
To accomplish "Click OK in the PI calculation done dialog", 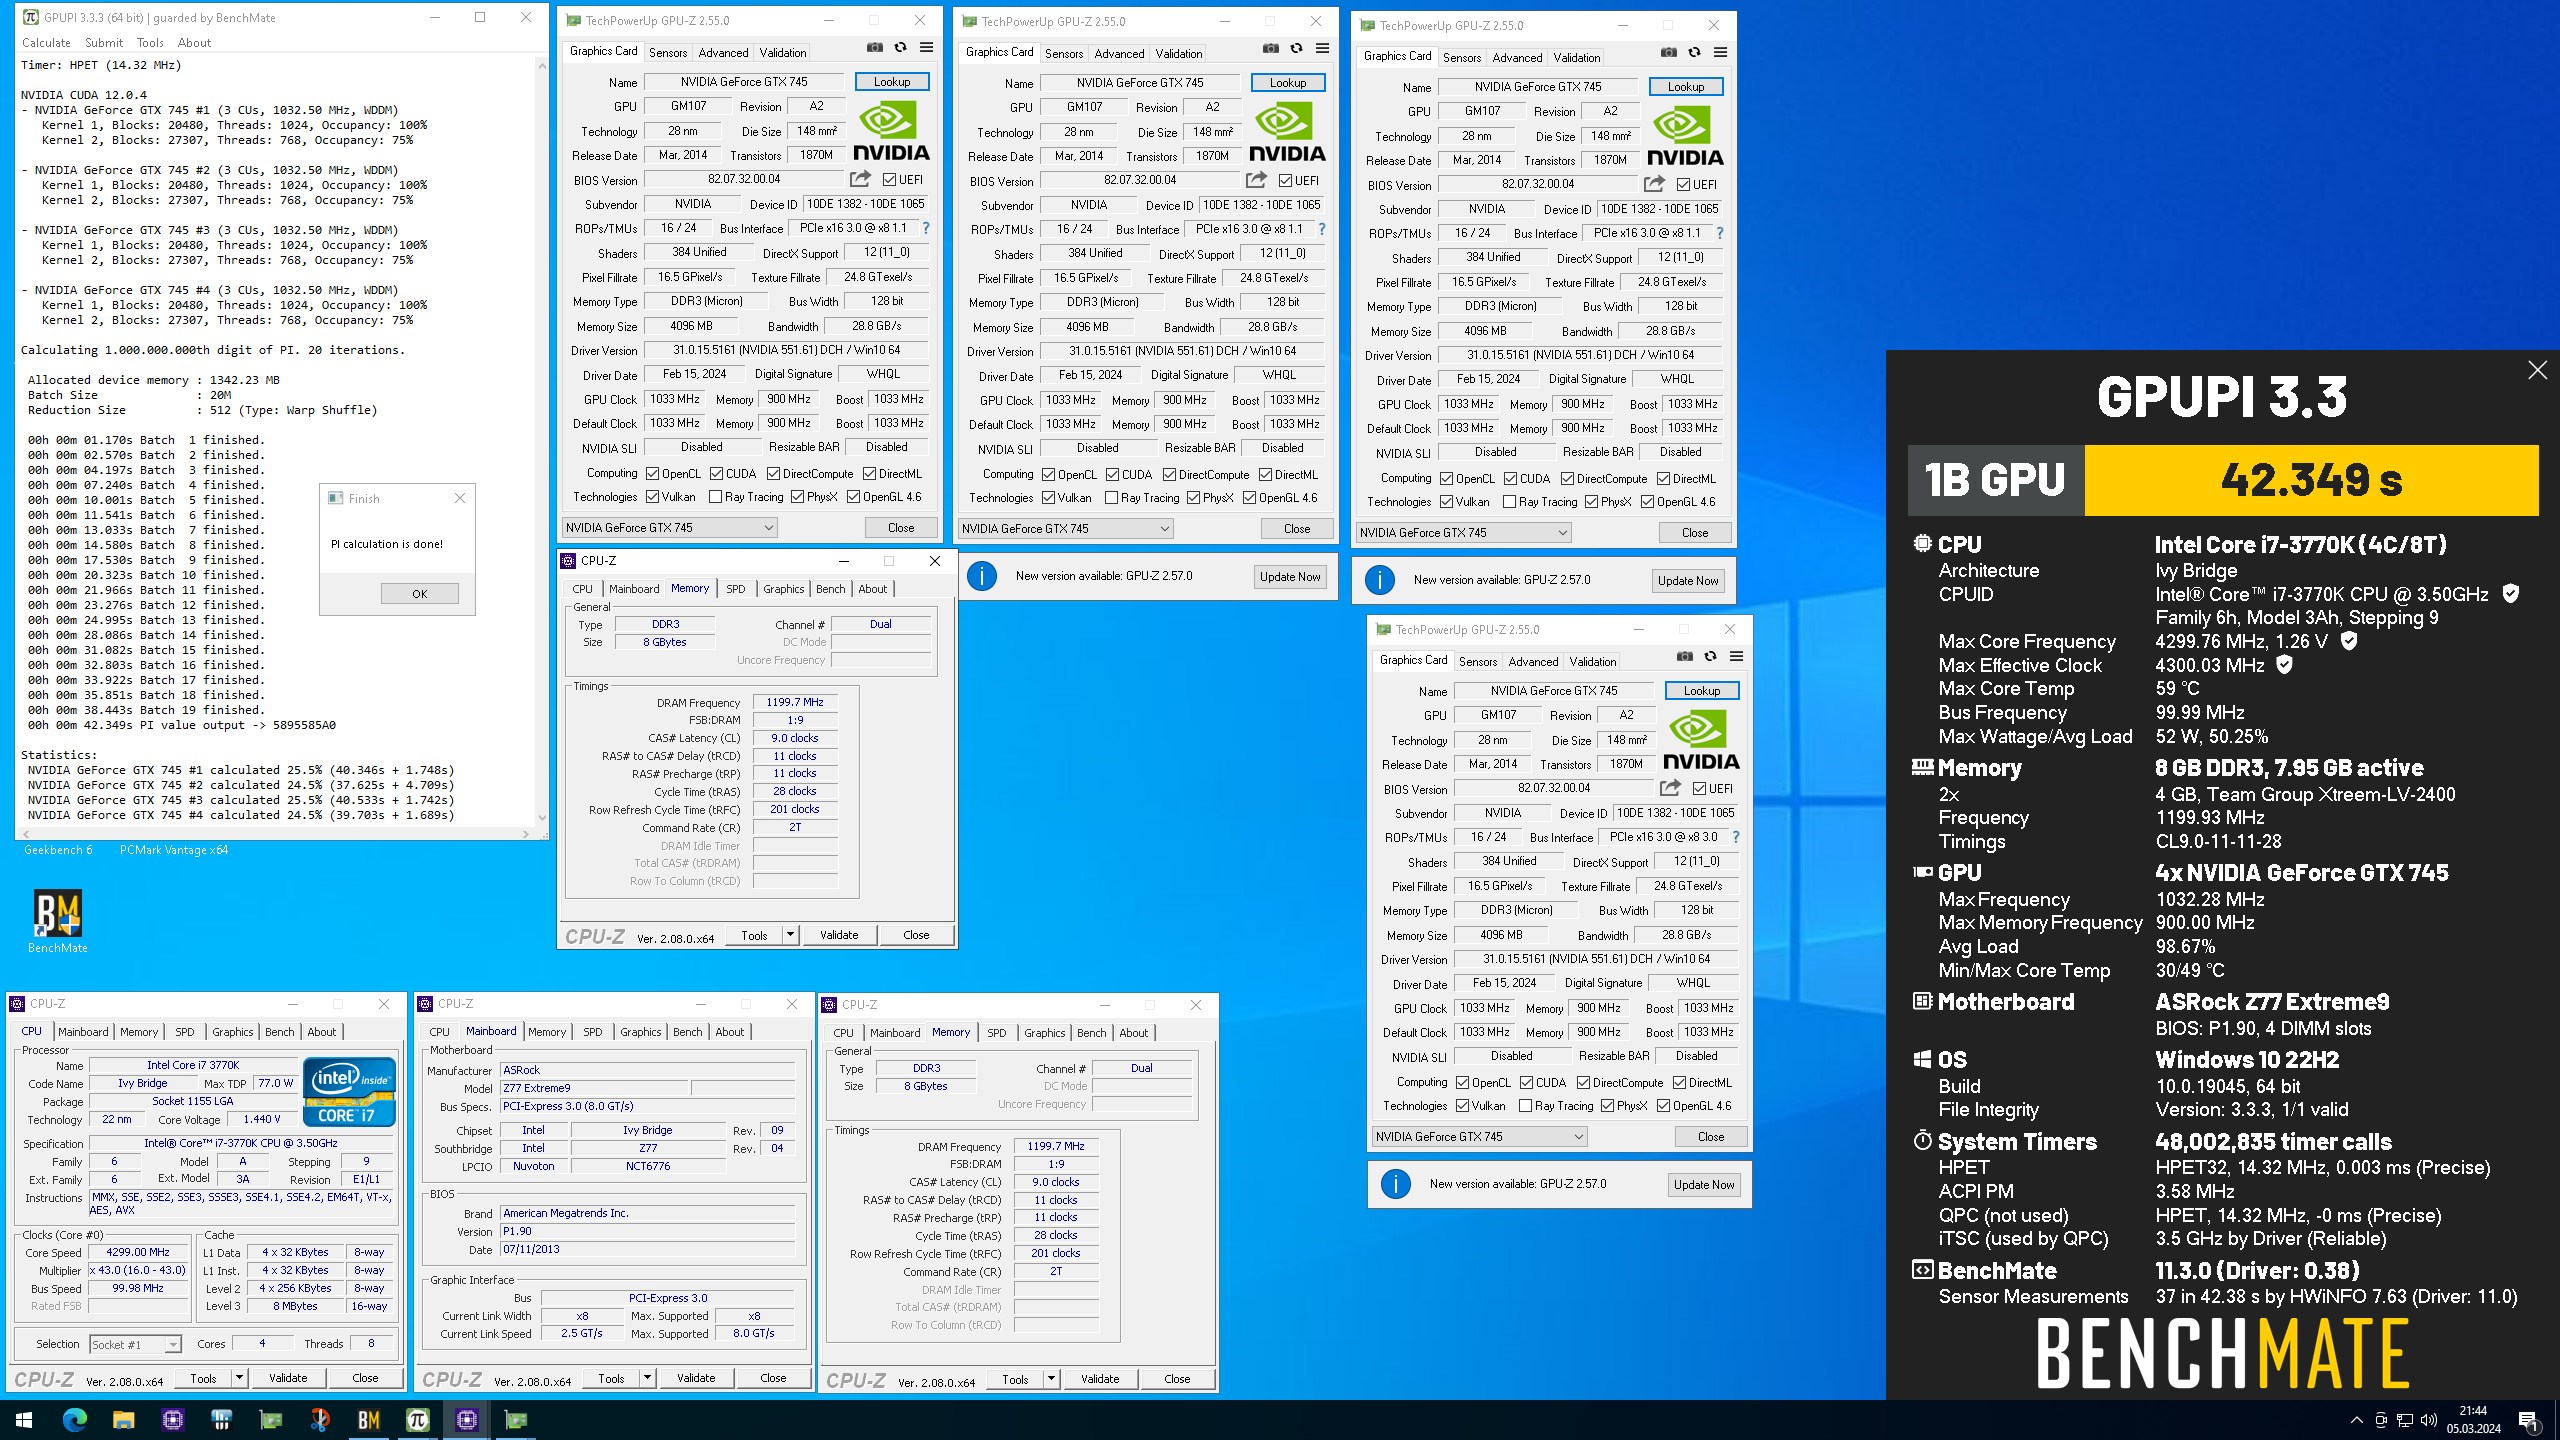I will point(420,593).
